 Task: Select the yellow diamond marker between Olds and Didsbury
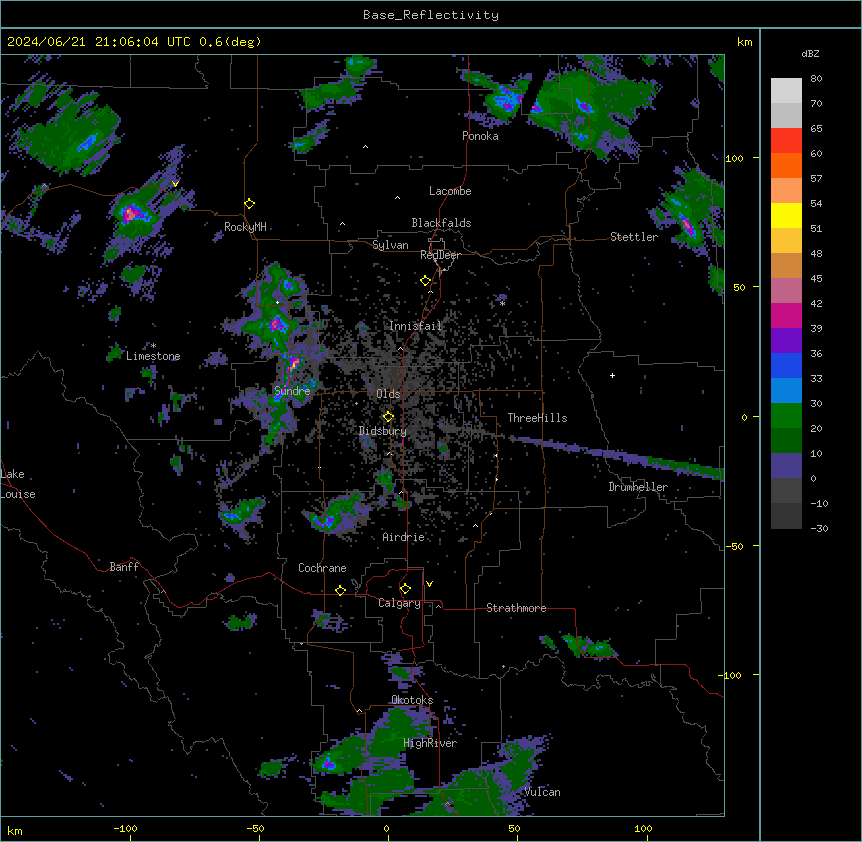click(x=389, y=416)
